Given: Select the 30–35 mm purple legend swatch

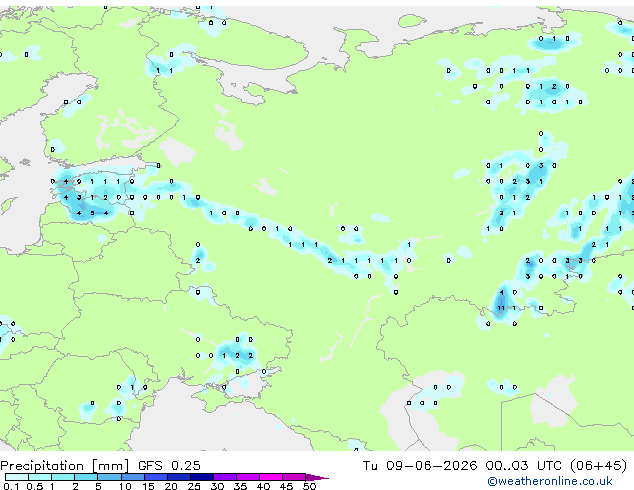Looking at the screenshot, I should pyautogui.click(x=224, y=477).
